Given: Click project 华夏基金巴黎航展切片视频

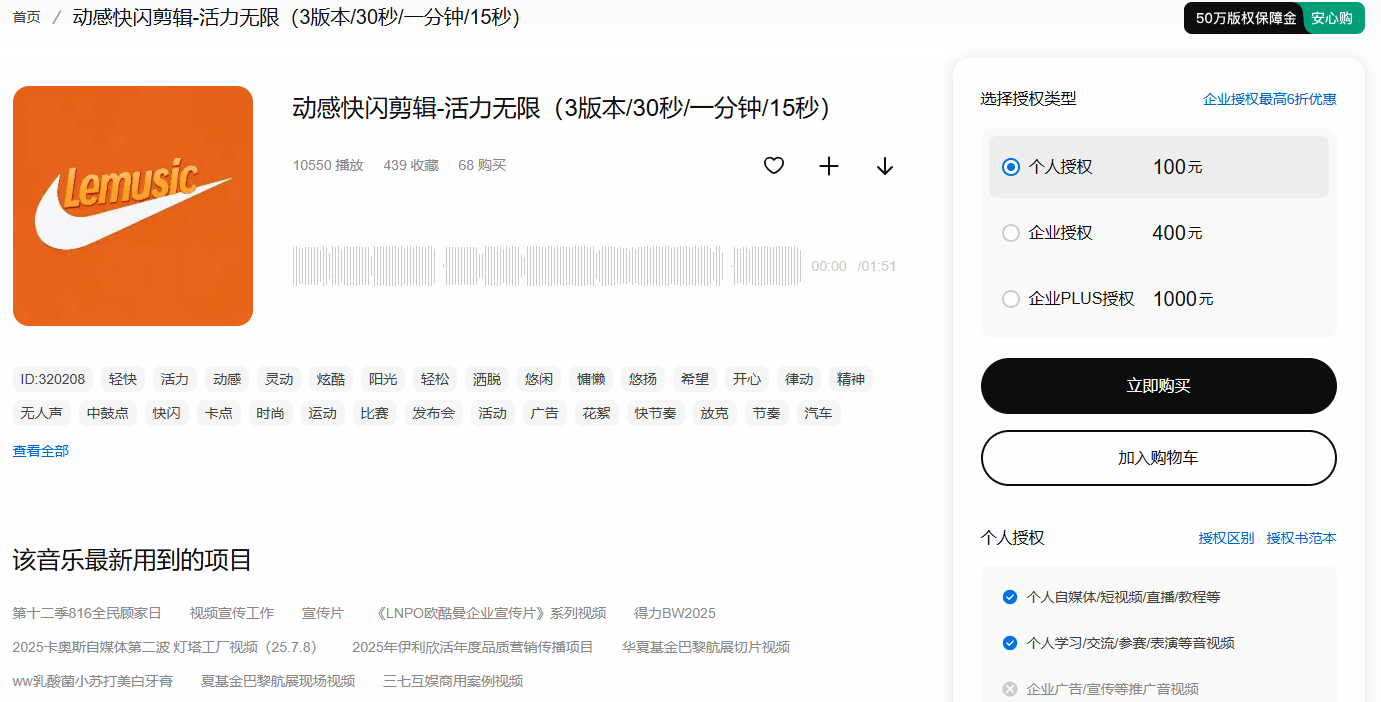Looking at the screenshot, I should [x=706, y=647].
